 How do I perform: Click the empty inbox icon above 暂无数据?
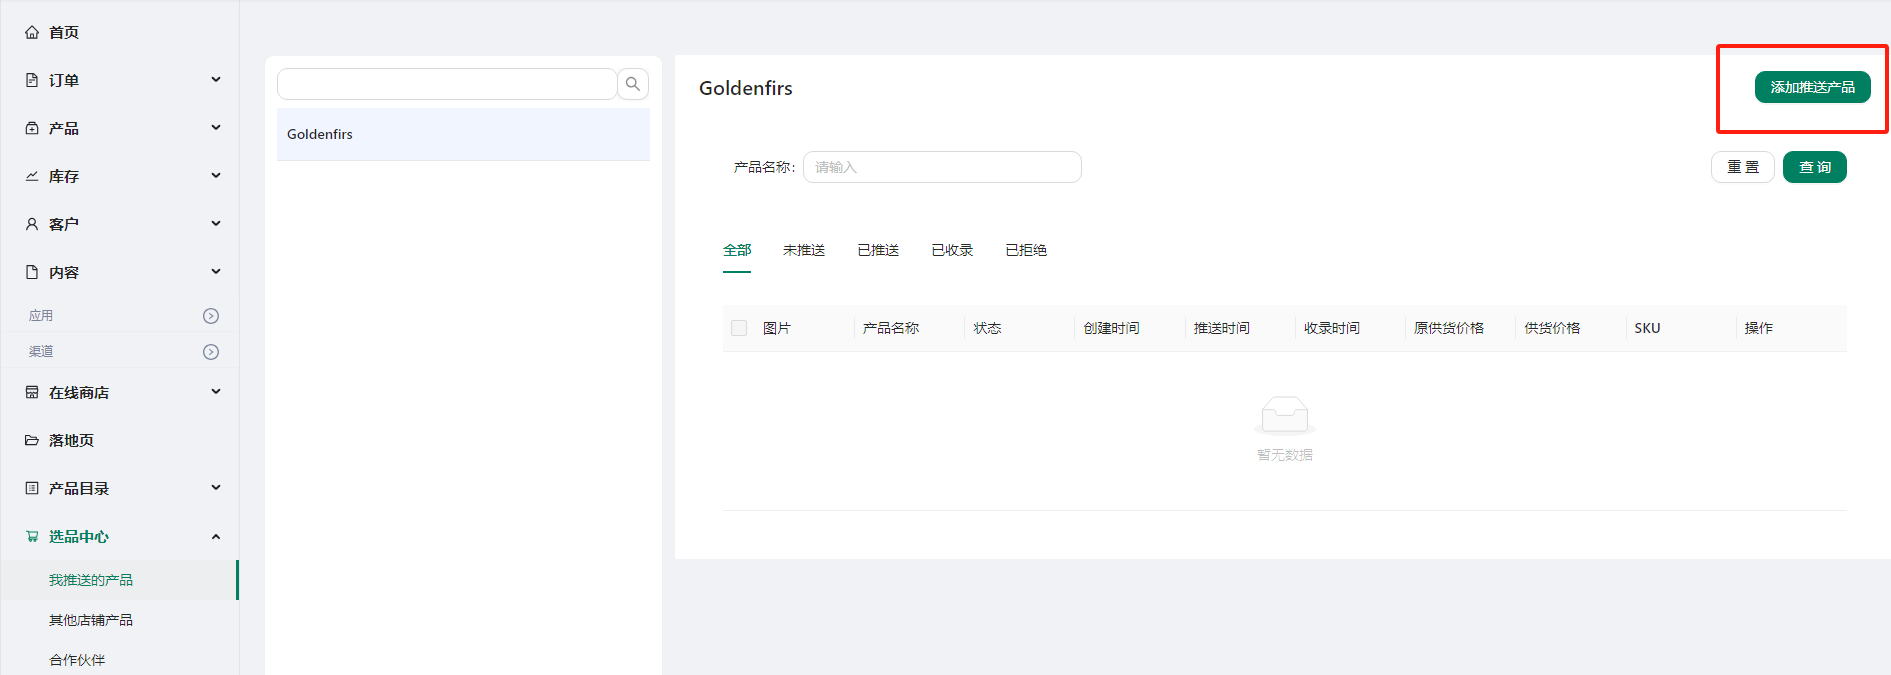[x=1285, y=415]
